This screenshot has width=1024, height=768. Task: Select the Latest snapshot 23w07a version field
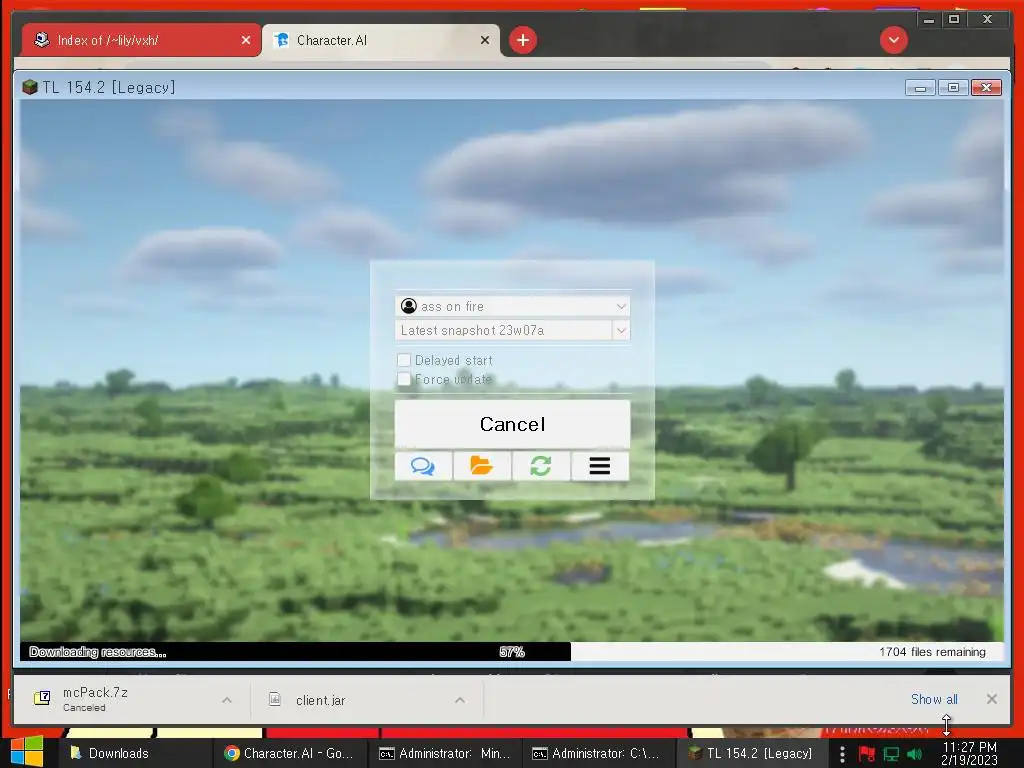click(x=504, y=330)
